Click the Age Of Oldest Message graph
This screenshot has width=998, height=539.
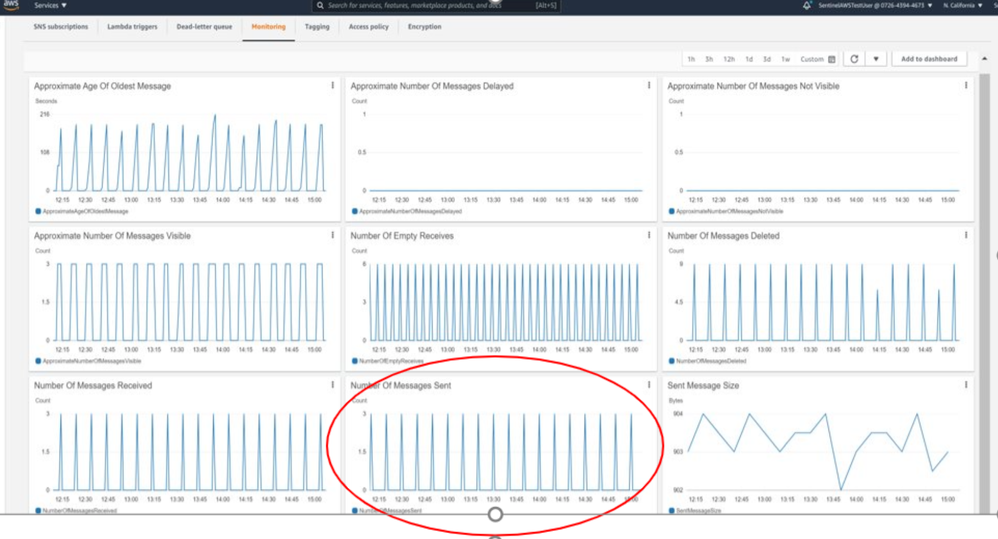[189, 153]
